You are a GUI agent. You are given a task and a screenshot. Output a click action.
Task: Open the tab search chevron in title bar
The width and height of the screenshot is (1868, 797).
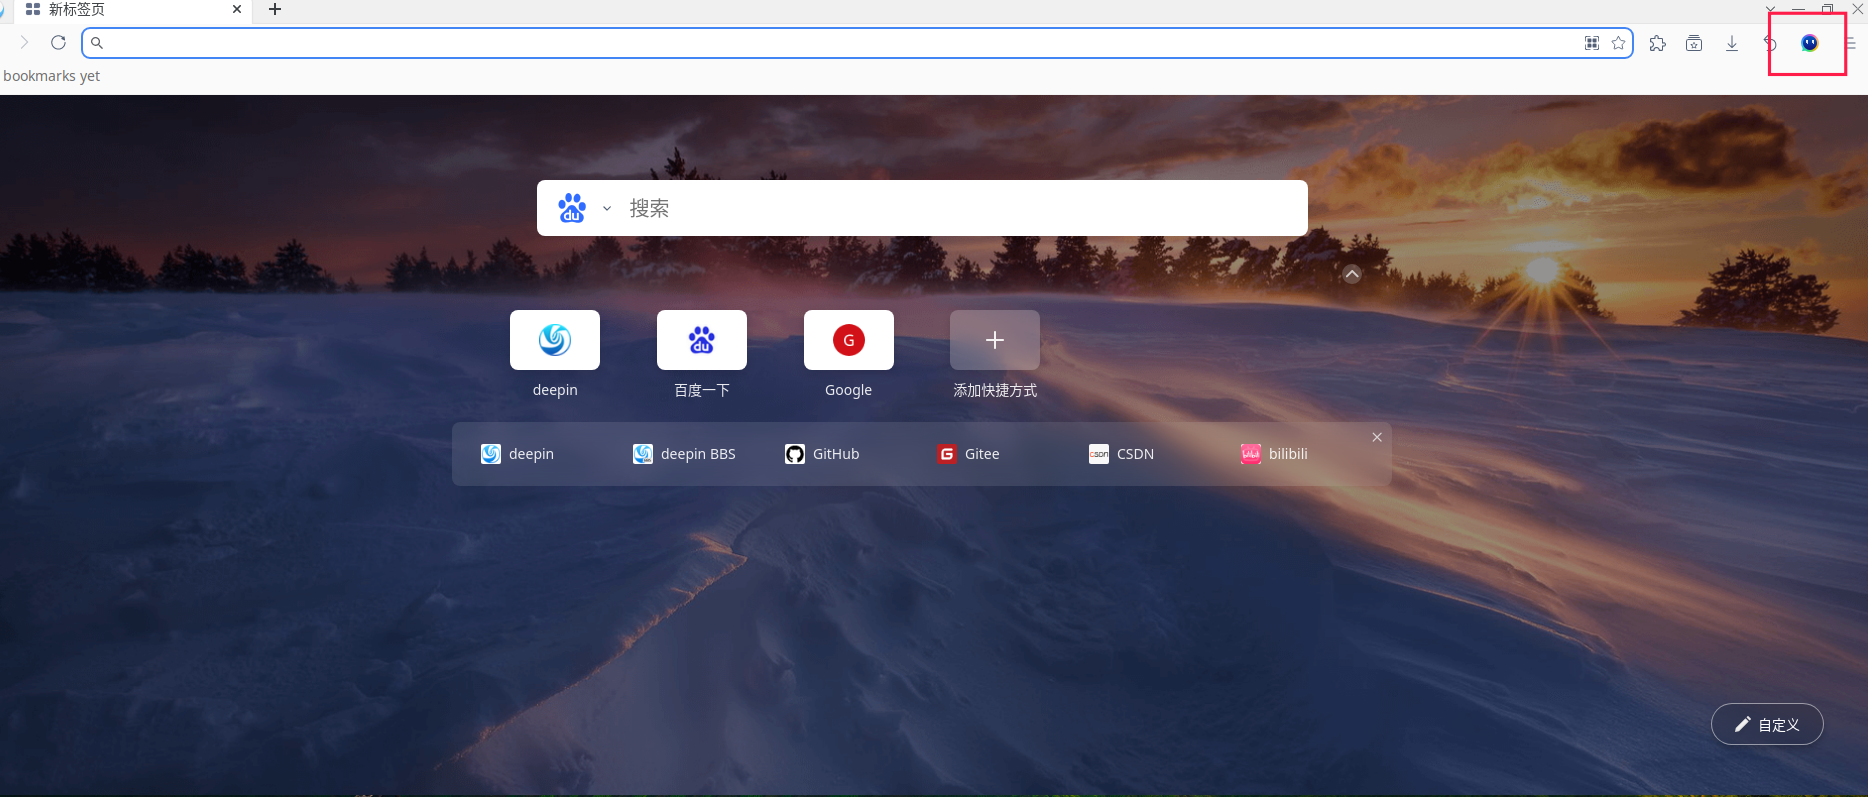tap(1770, 9)
